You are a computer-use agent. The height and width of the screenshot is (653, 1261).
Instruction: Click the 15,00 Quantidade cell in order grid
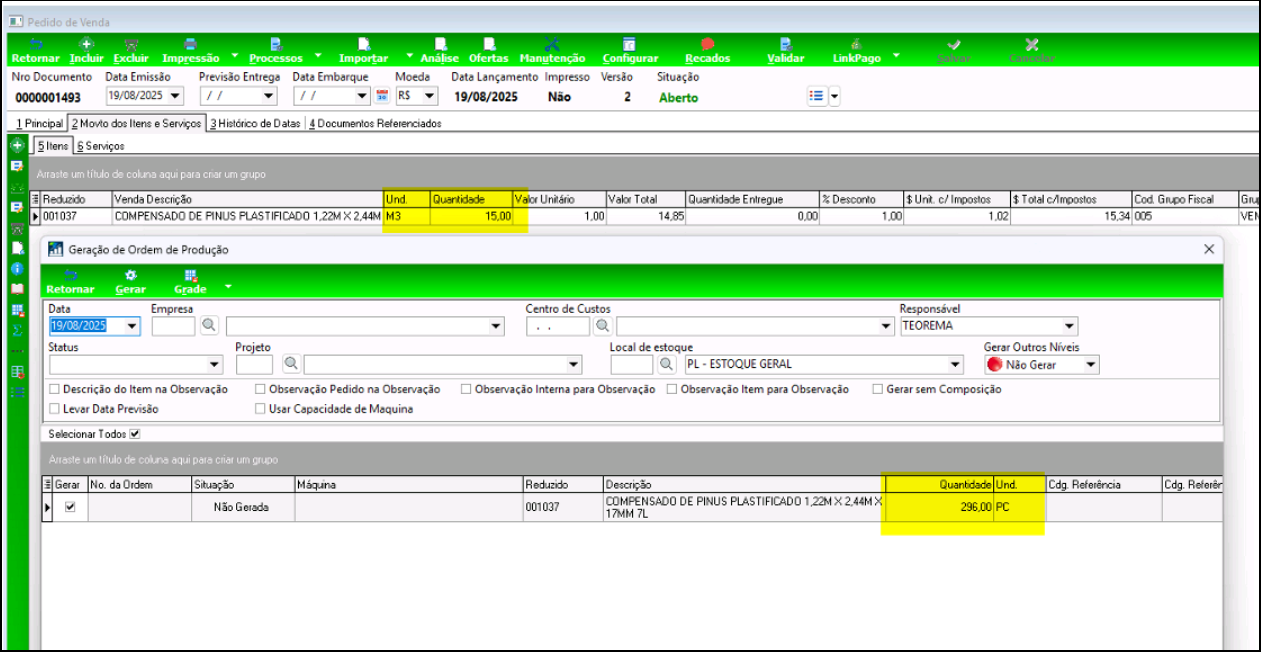472,215
